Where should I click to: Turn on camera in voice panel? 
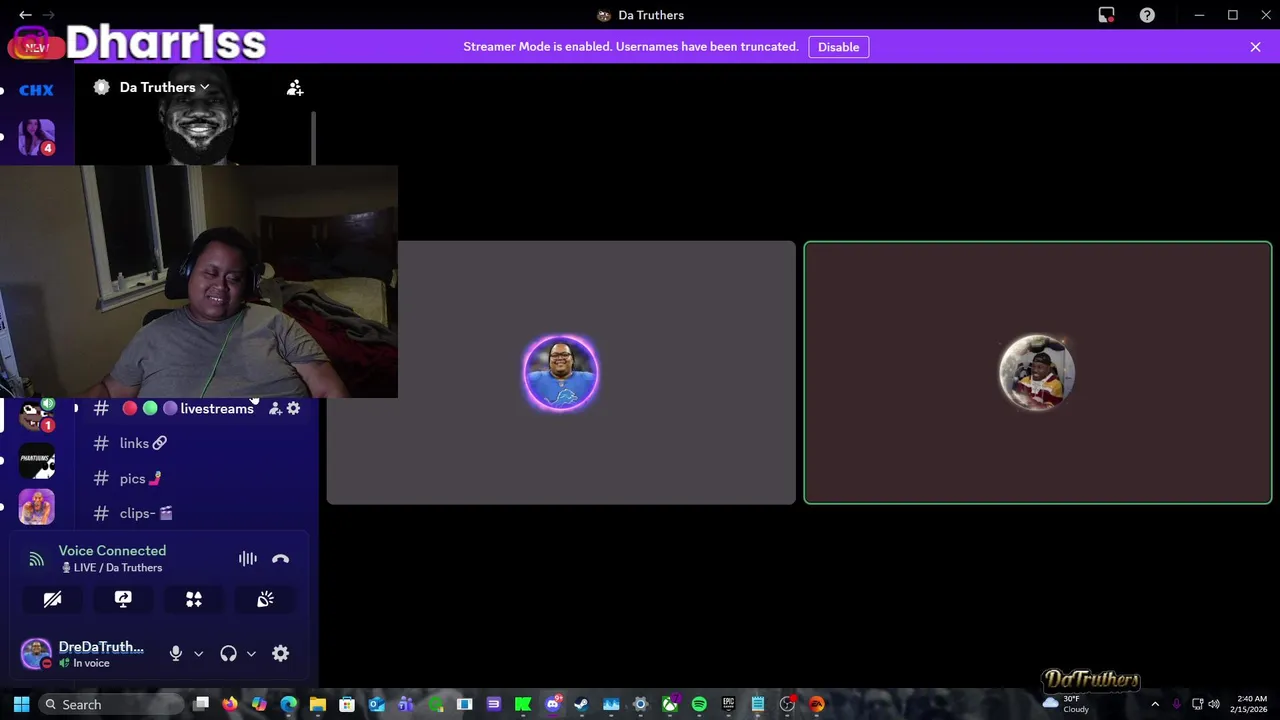point(52,599)
